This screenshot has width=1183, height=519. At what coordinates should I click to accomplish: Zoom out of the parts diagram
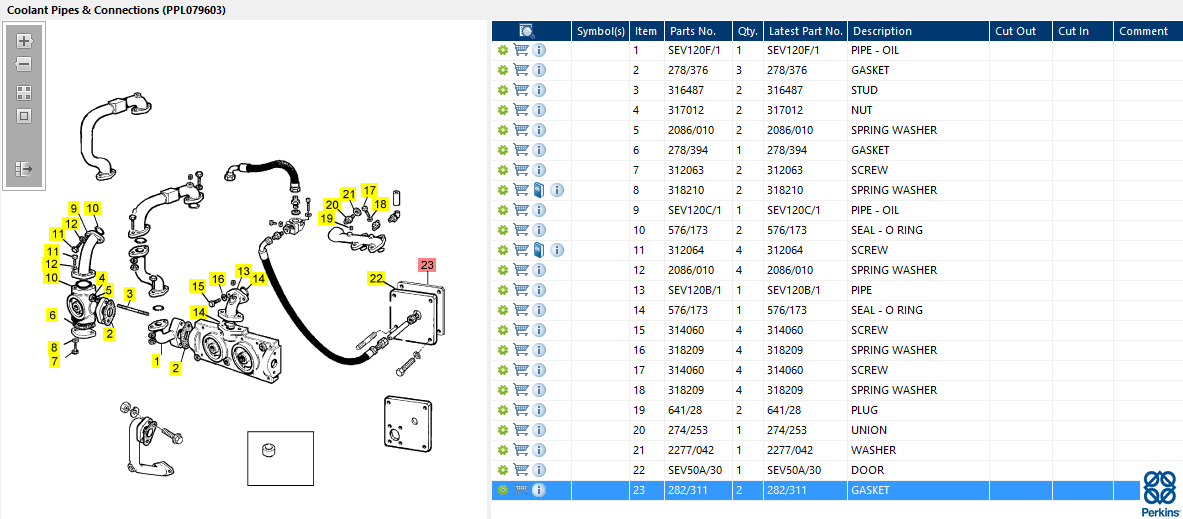pyautogui.click(x=24, y=64)
